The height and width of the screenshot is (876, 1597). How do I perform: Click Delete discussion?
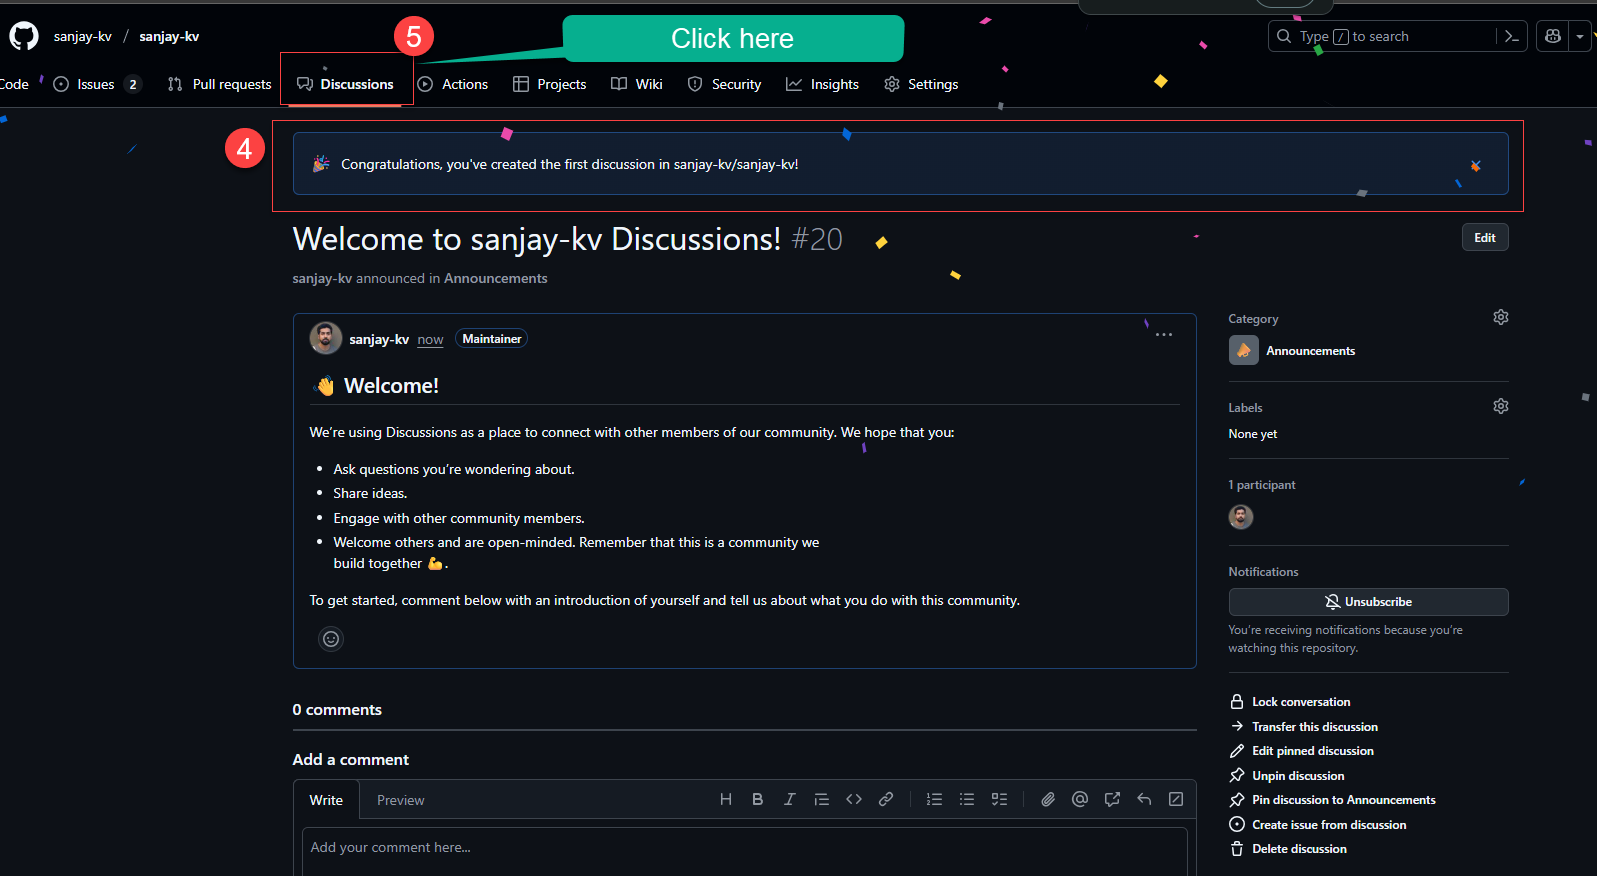[x=1288, y=849]
